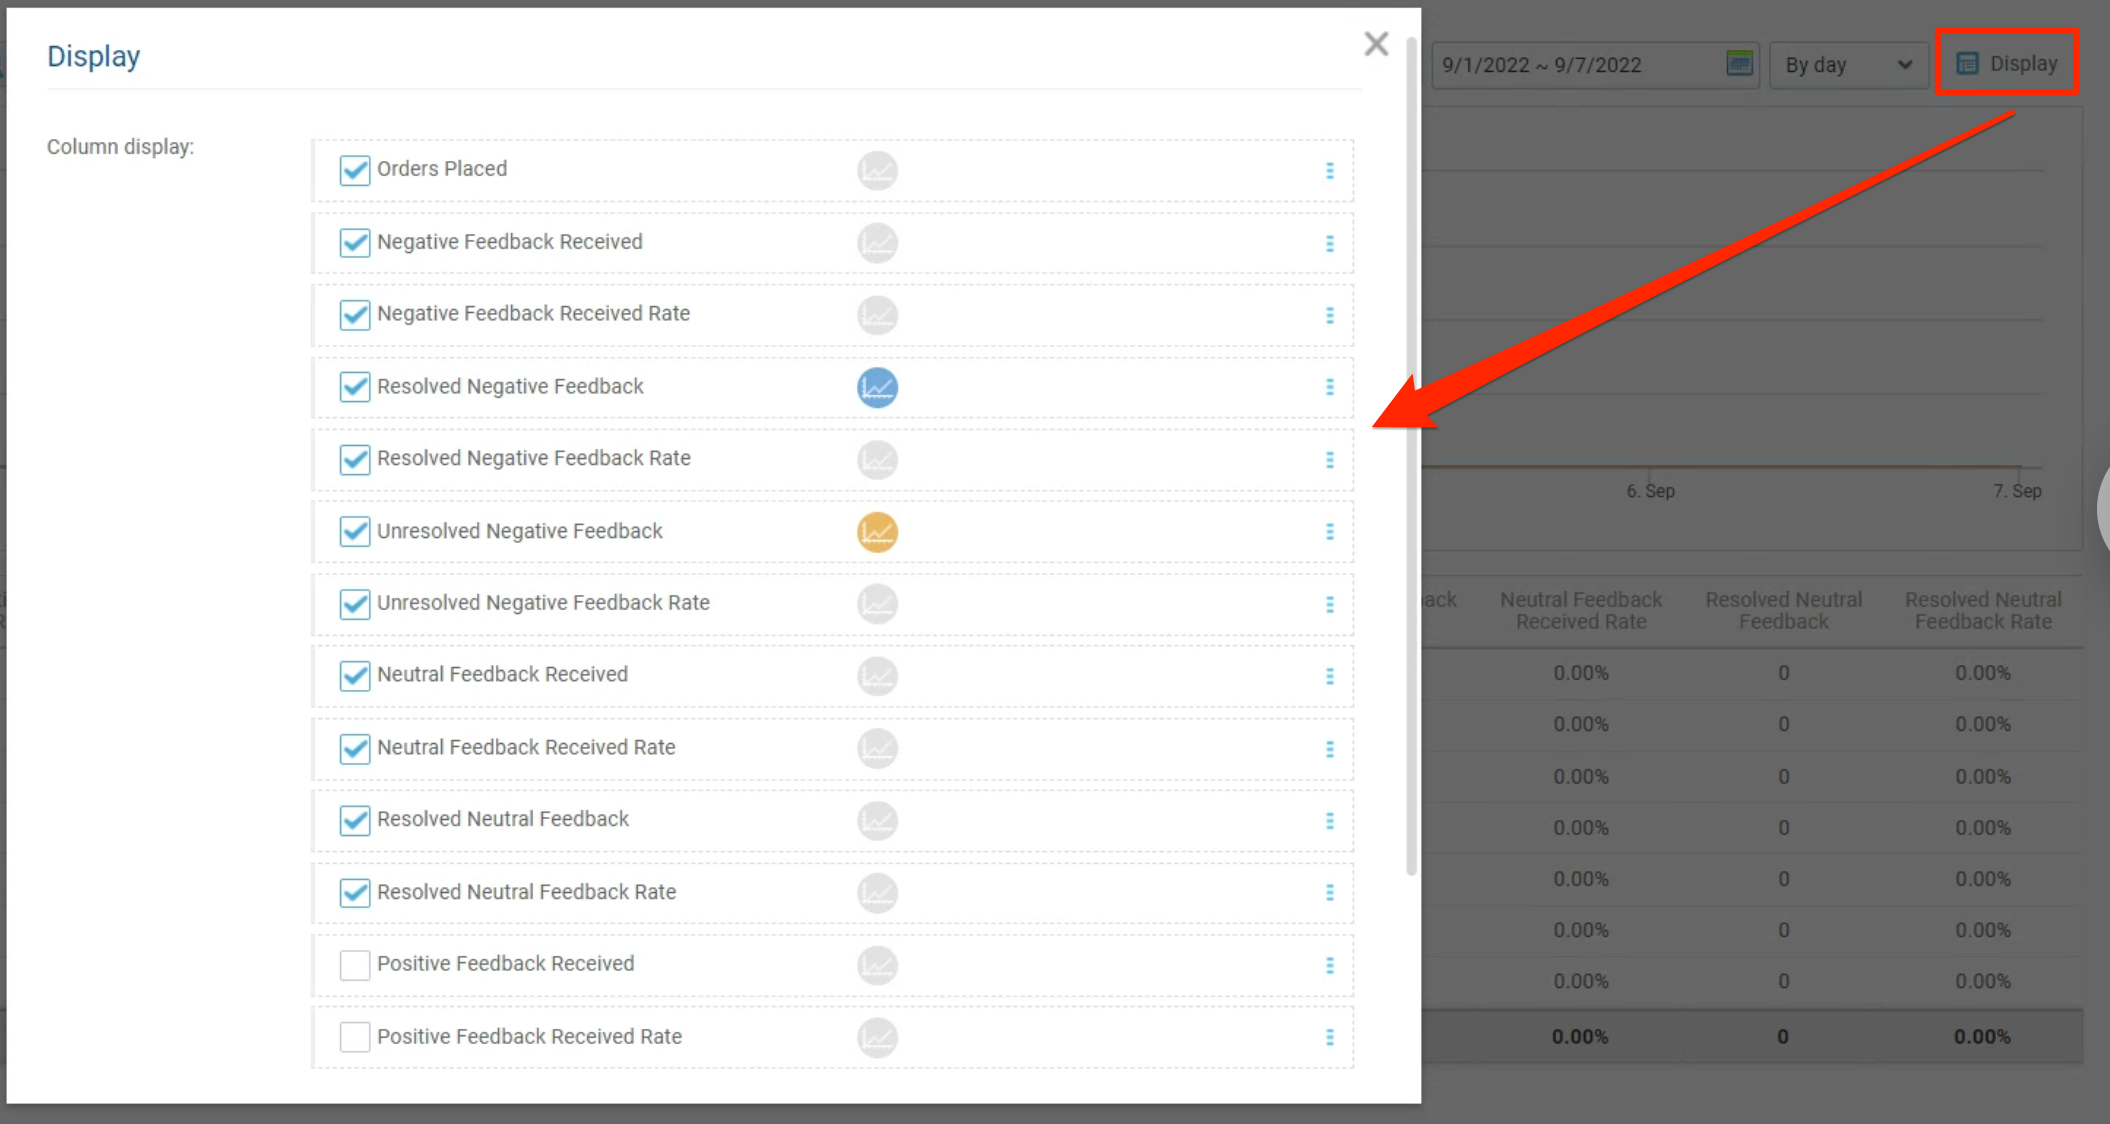Image resolution: width=2110 pixels, height=1124 pixels.
Task: Click the Display button in toolbar
Action: [x=2007, y=63]
